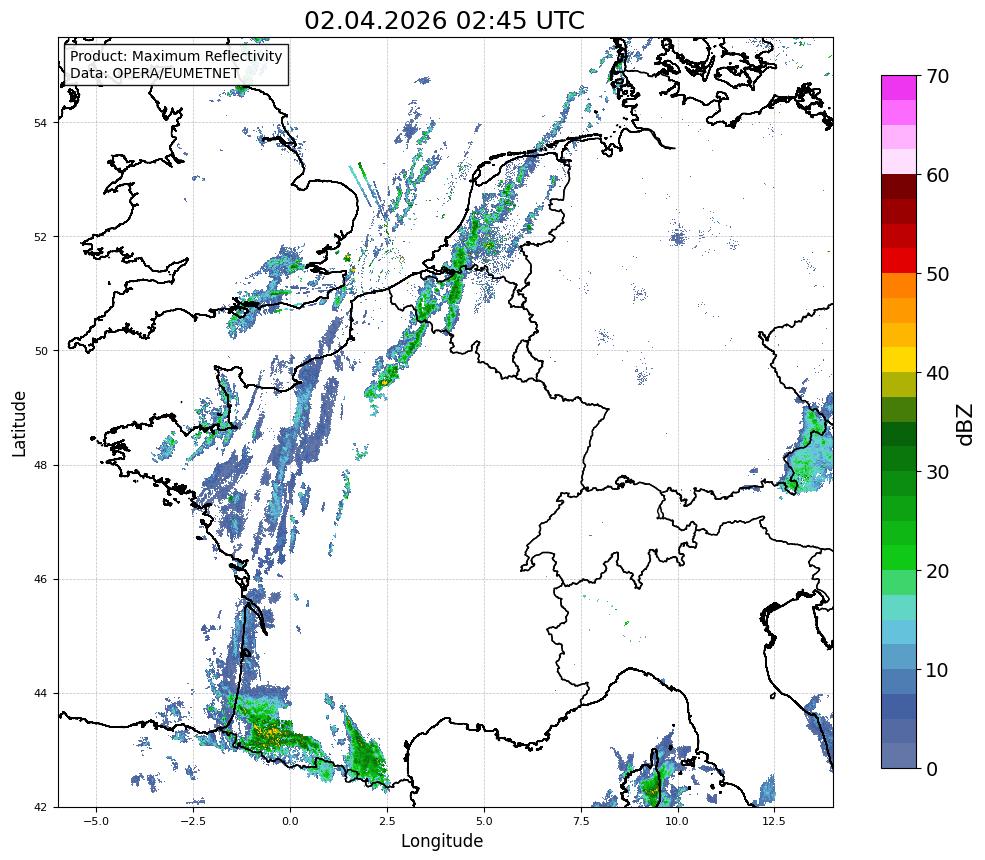Click the longitude tick label "7.5"

581,821
